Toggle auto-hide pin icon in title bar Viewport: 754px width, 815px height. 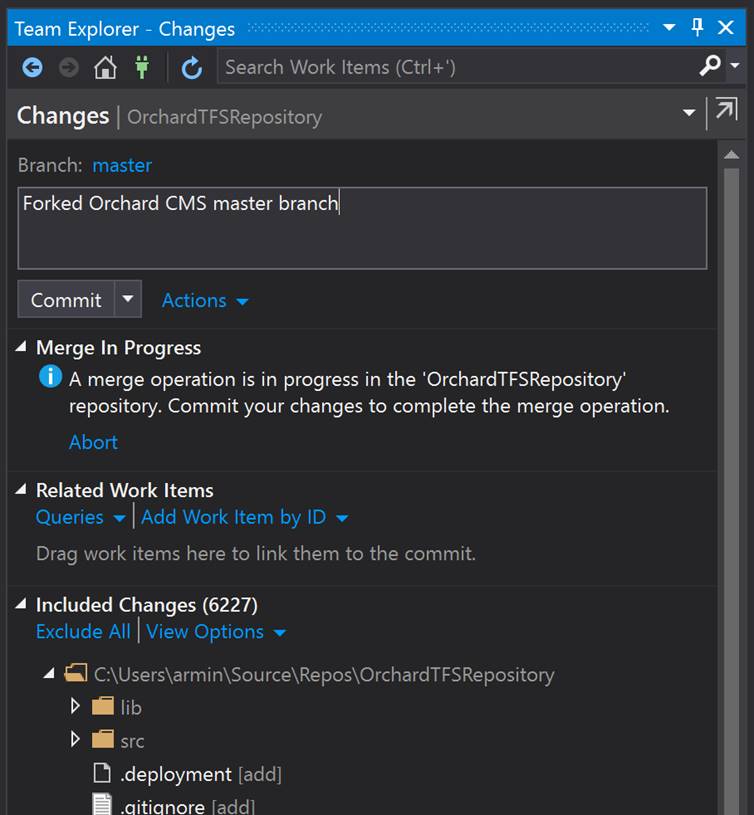697,27
